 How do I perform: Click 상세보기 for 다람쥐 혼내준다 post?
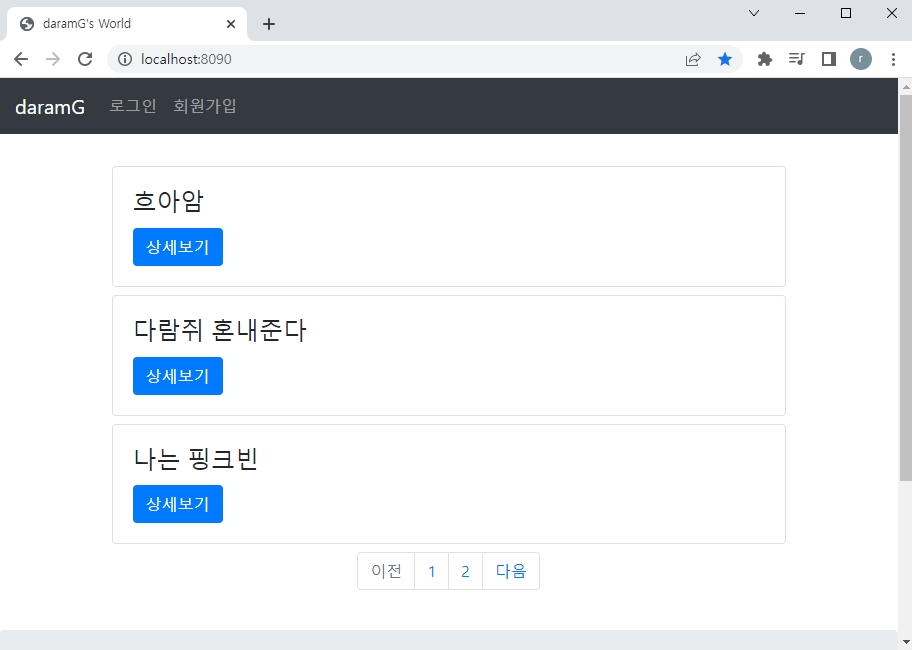point(178,376)
